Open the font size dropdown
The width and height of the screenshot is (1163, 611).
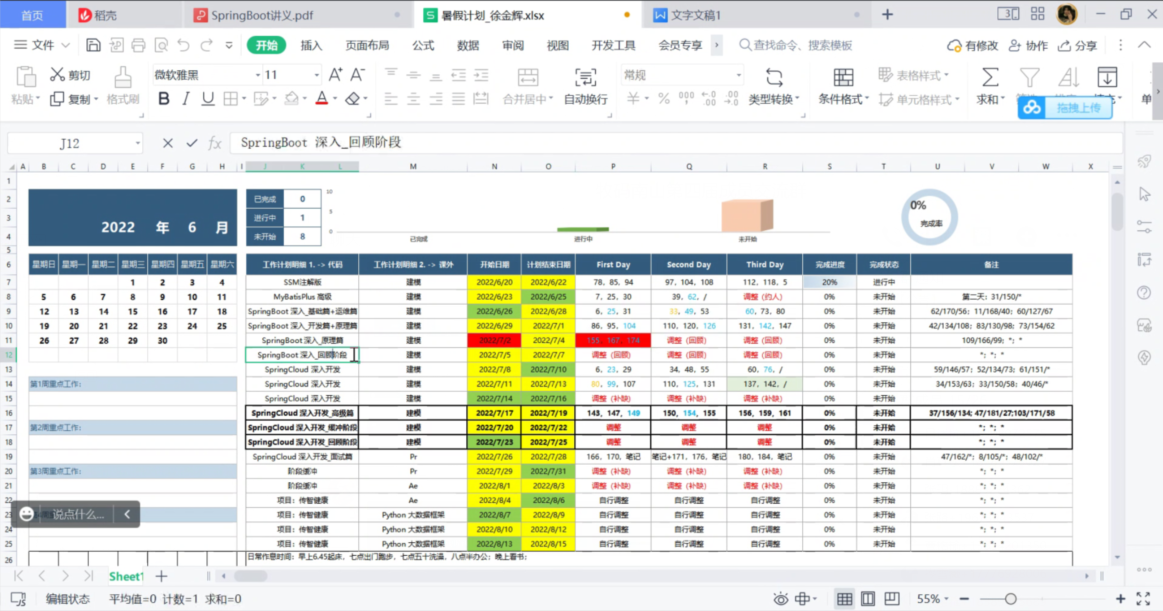pyautogui.click(x=317, y=75)
